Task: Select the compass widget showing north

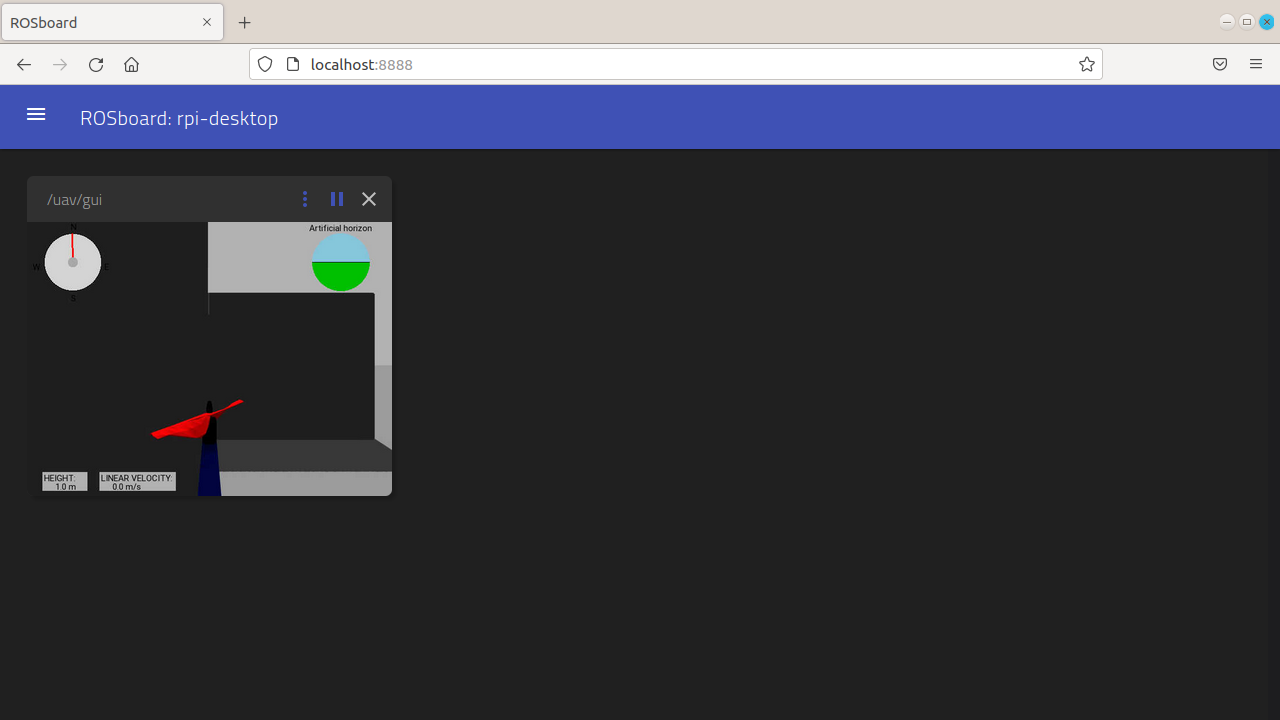Action: pos(72,262)
